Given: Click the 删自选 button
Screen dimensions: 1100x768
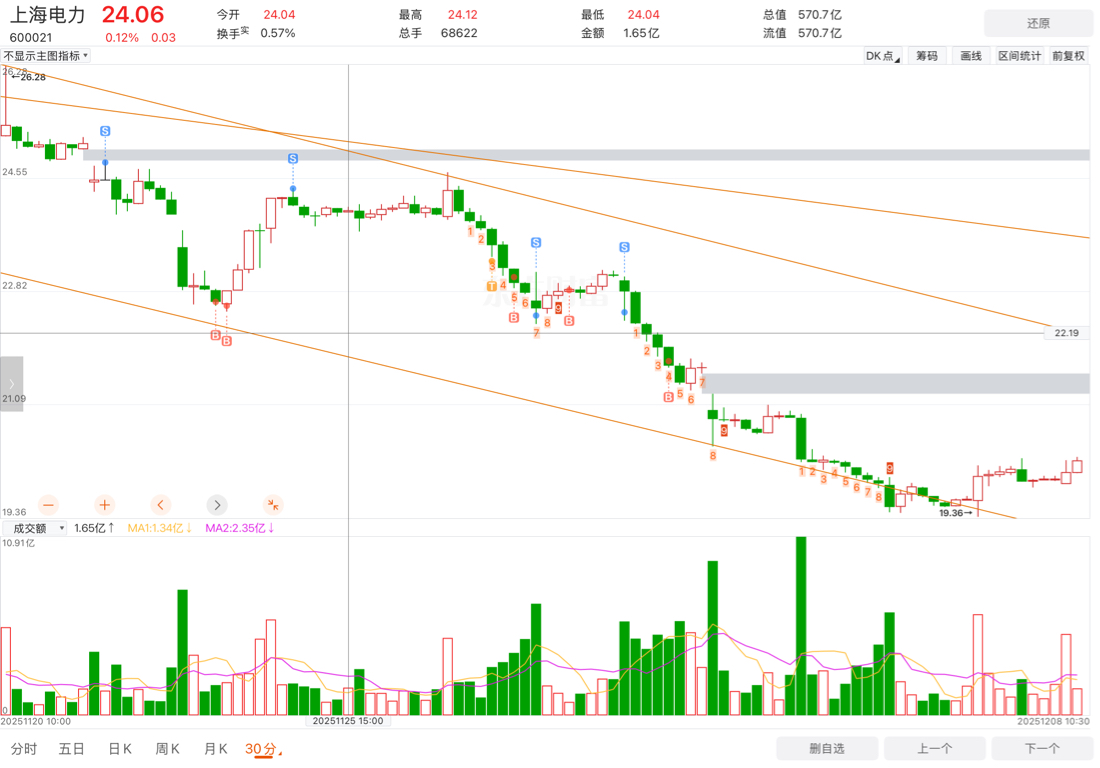Looking at the screenshot, I should (x=827, y=748).
